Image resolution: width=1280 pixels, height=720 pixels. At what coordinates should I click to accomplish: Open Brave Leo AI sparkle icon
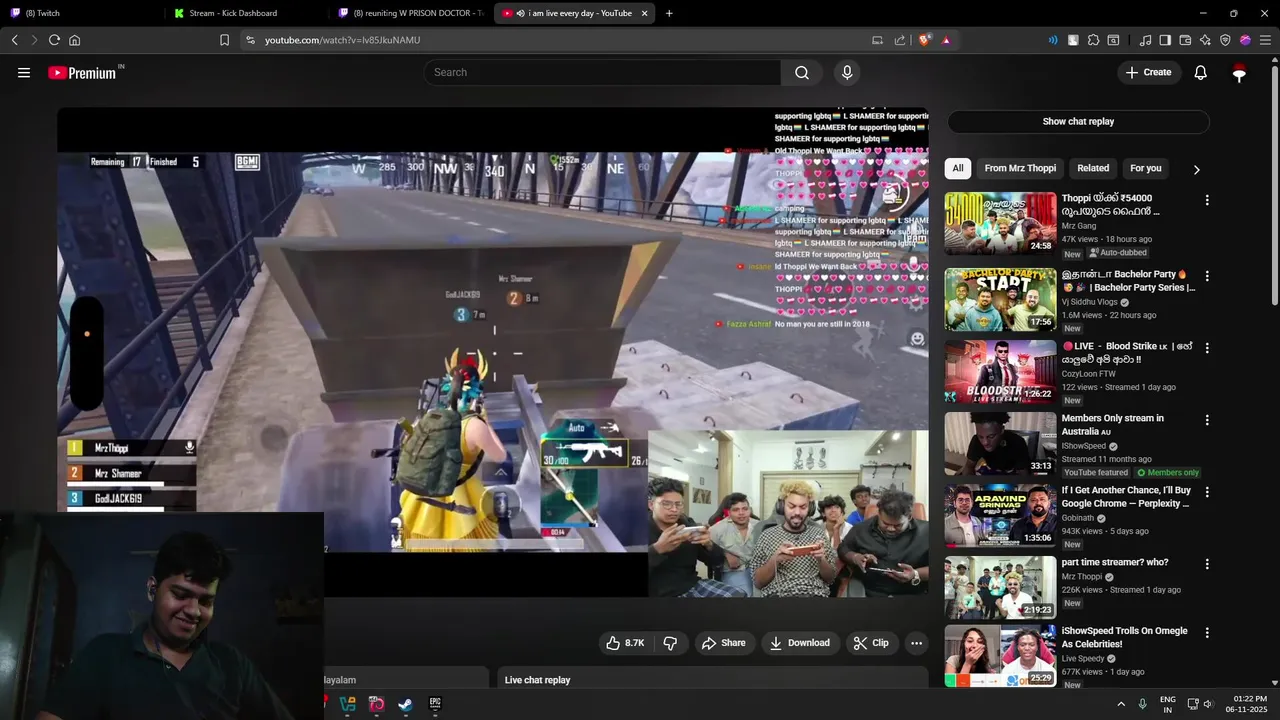click(1205, 40)
